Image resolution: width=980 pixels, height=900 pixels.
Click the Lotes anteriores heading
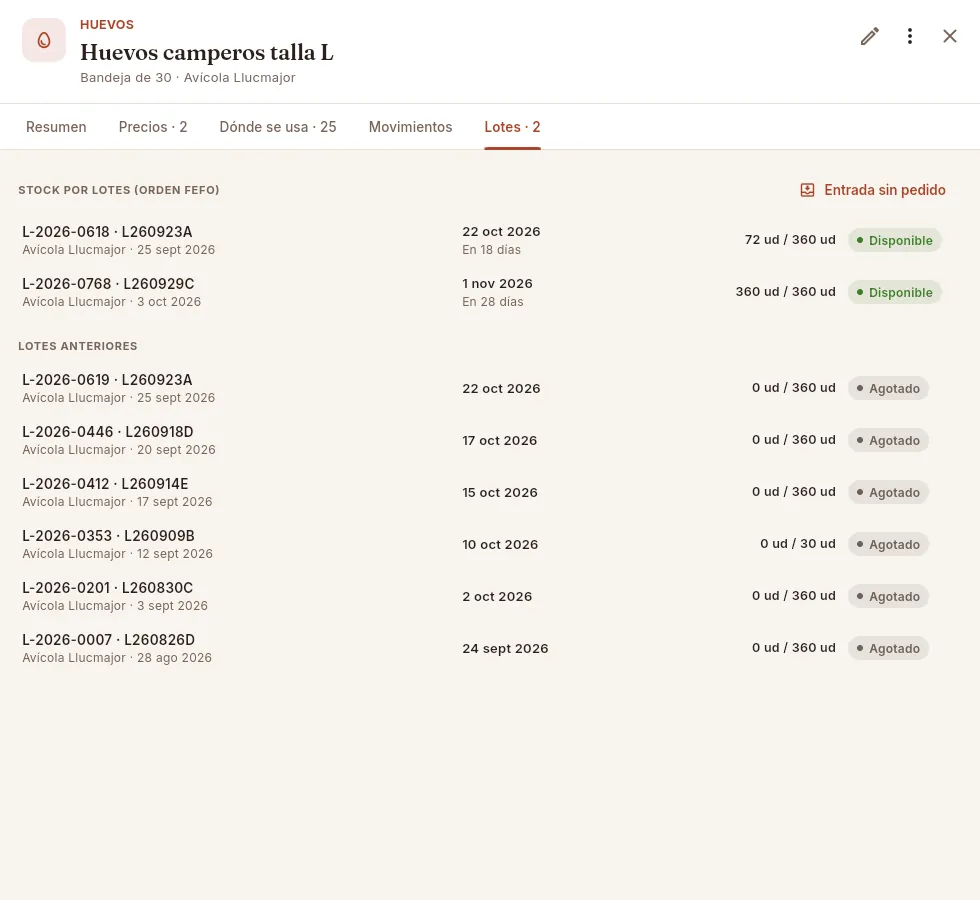pos(78,346)
